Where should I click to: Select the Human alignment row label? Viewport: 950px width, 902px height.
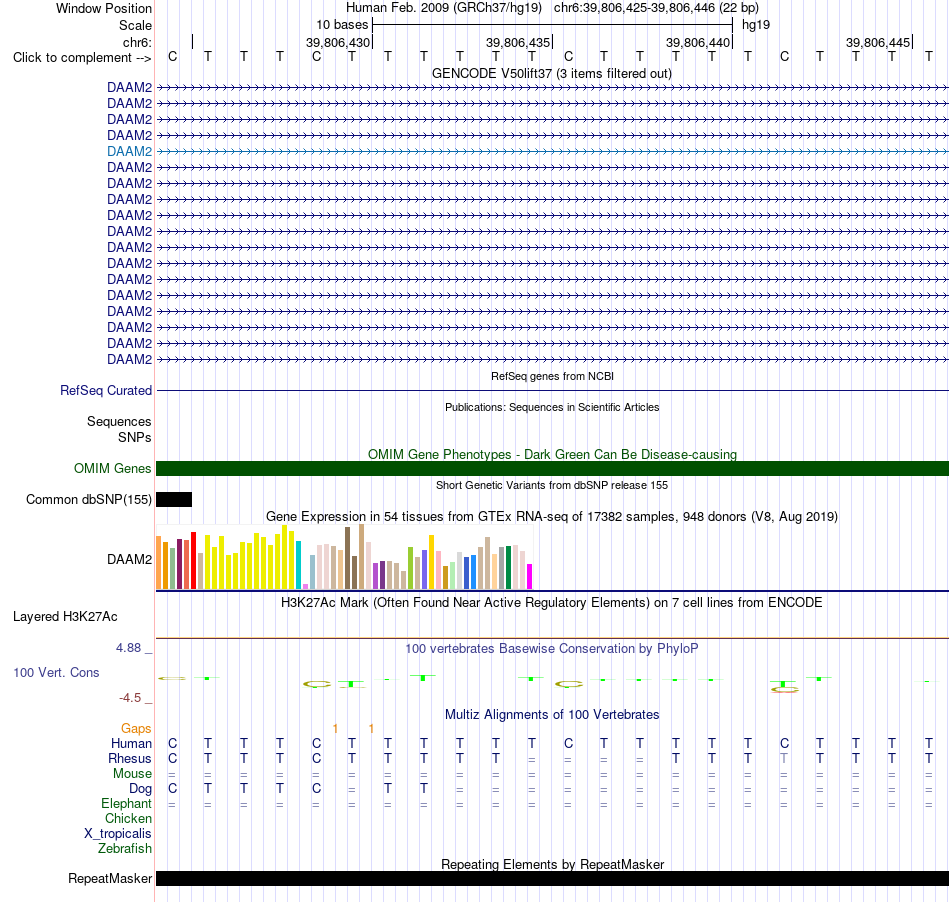click(131, 744)
